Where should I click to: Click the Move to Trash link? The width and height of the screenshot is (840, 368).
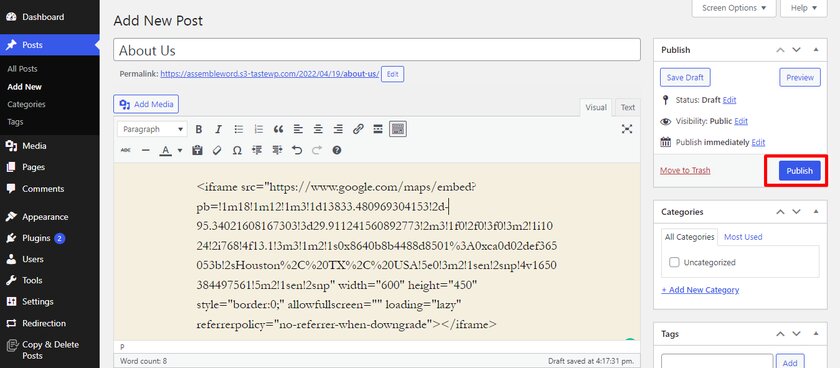tap(685, 170)
